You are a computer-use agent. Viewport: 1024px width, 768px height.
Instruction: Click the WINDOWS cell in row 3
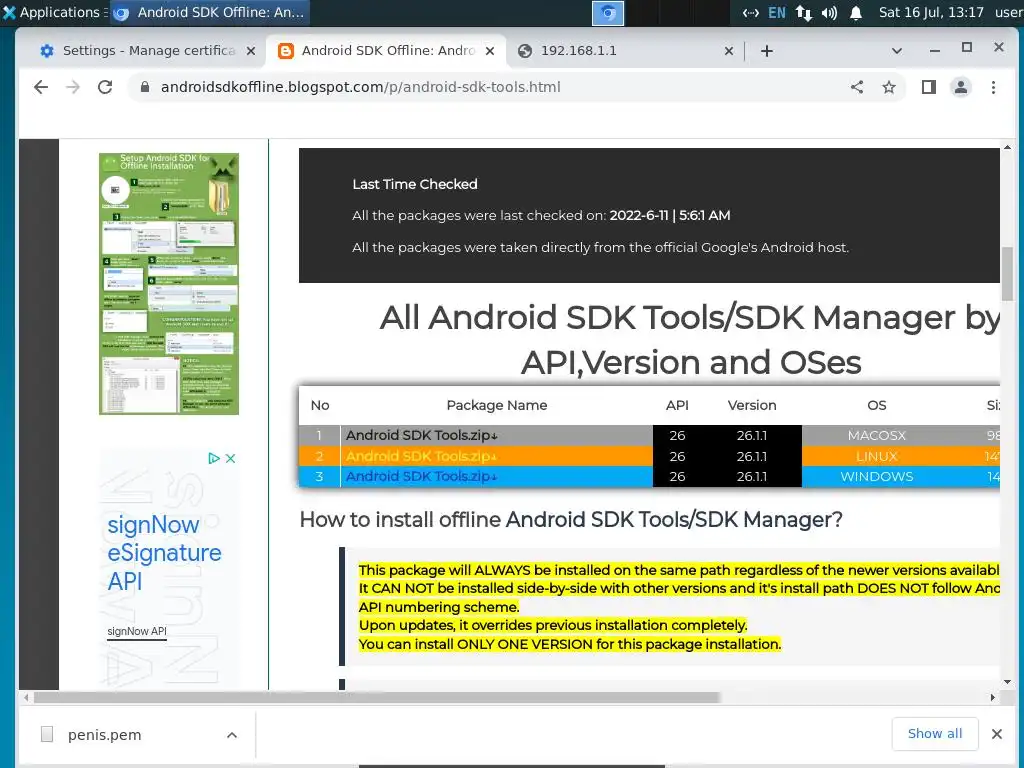[x=876, y=476]
